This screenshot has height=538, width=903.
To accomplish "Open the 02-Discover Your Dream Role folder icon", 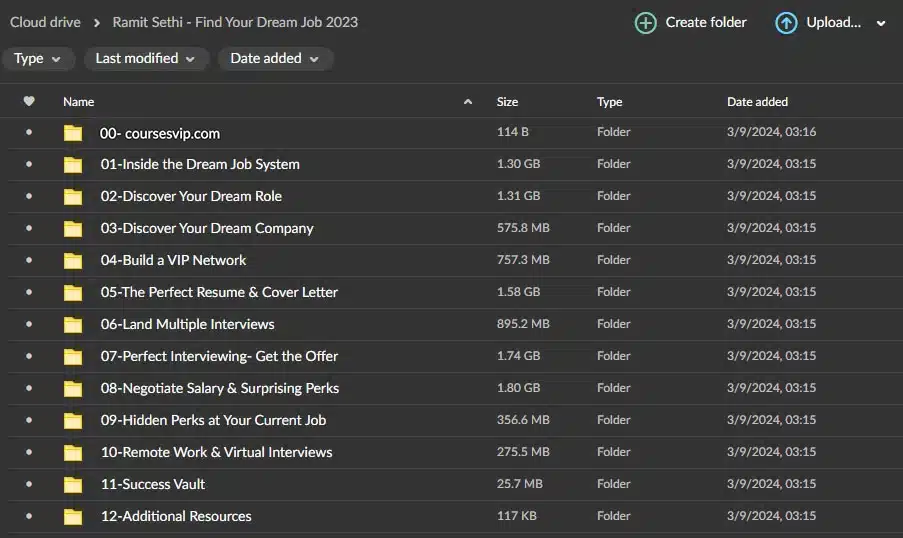I will pos(73,196).
